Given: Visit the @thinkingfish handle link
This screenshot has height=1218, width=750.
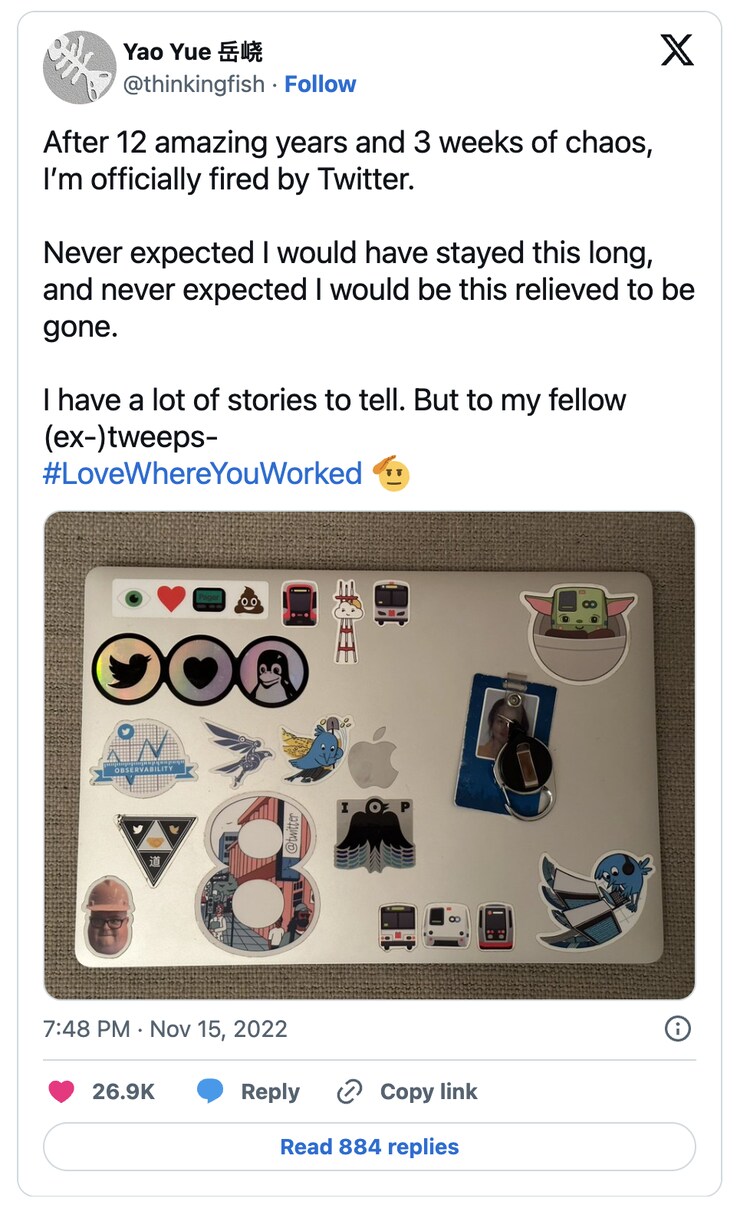Looking at the screenshot, I should click(194, 84).
